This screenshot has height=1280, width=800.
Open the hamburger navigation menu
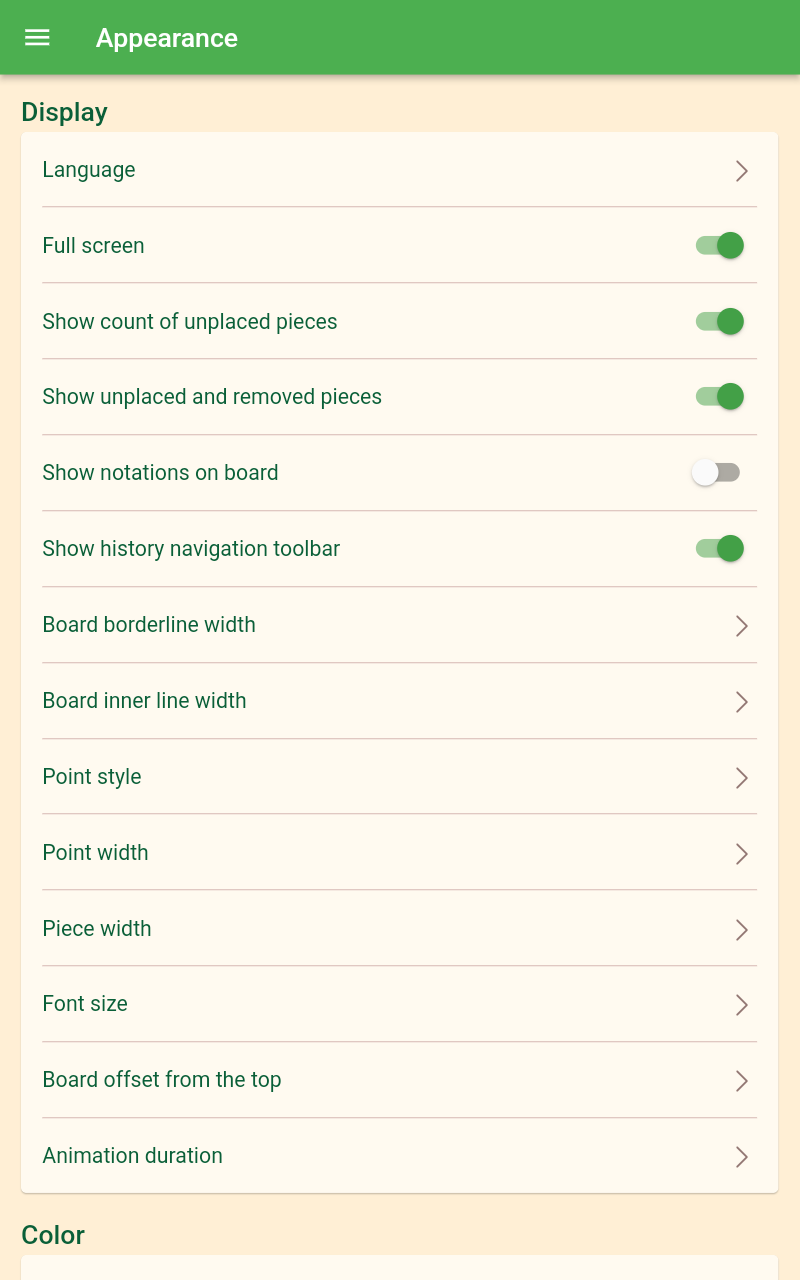click(x=37, y=38)
